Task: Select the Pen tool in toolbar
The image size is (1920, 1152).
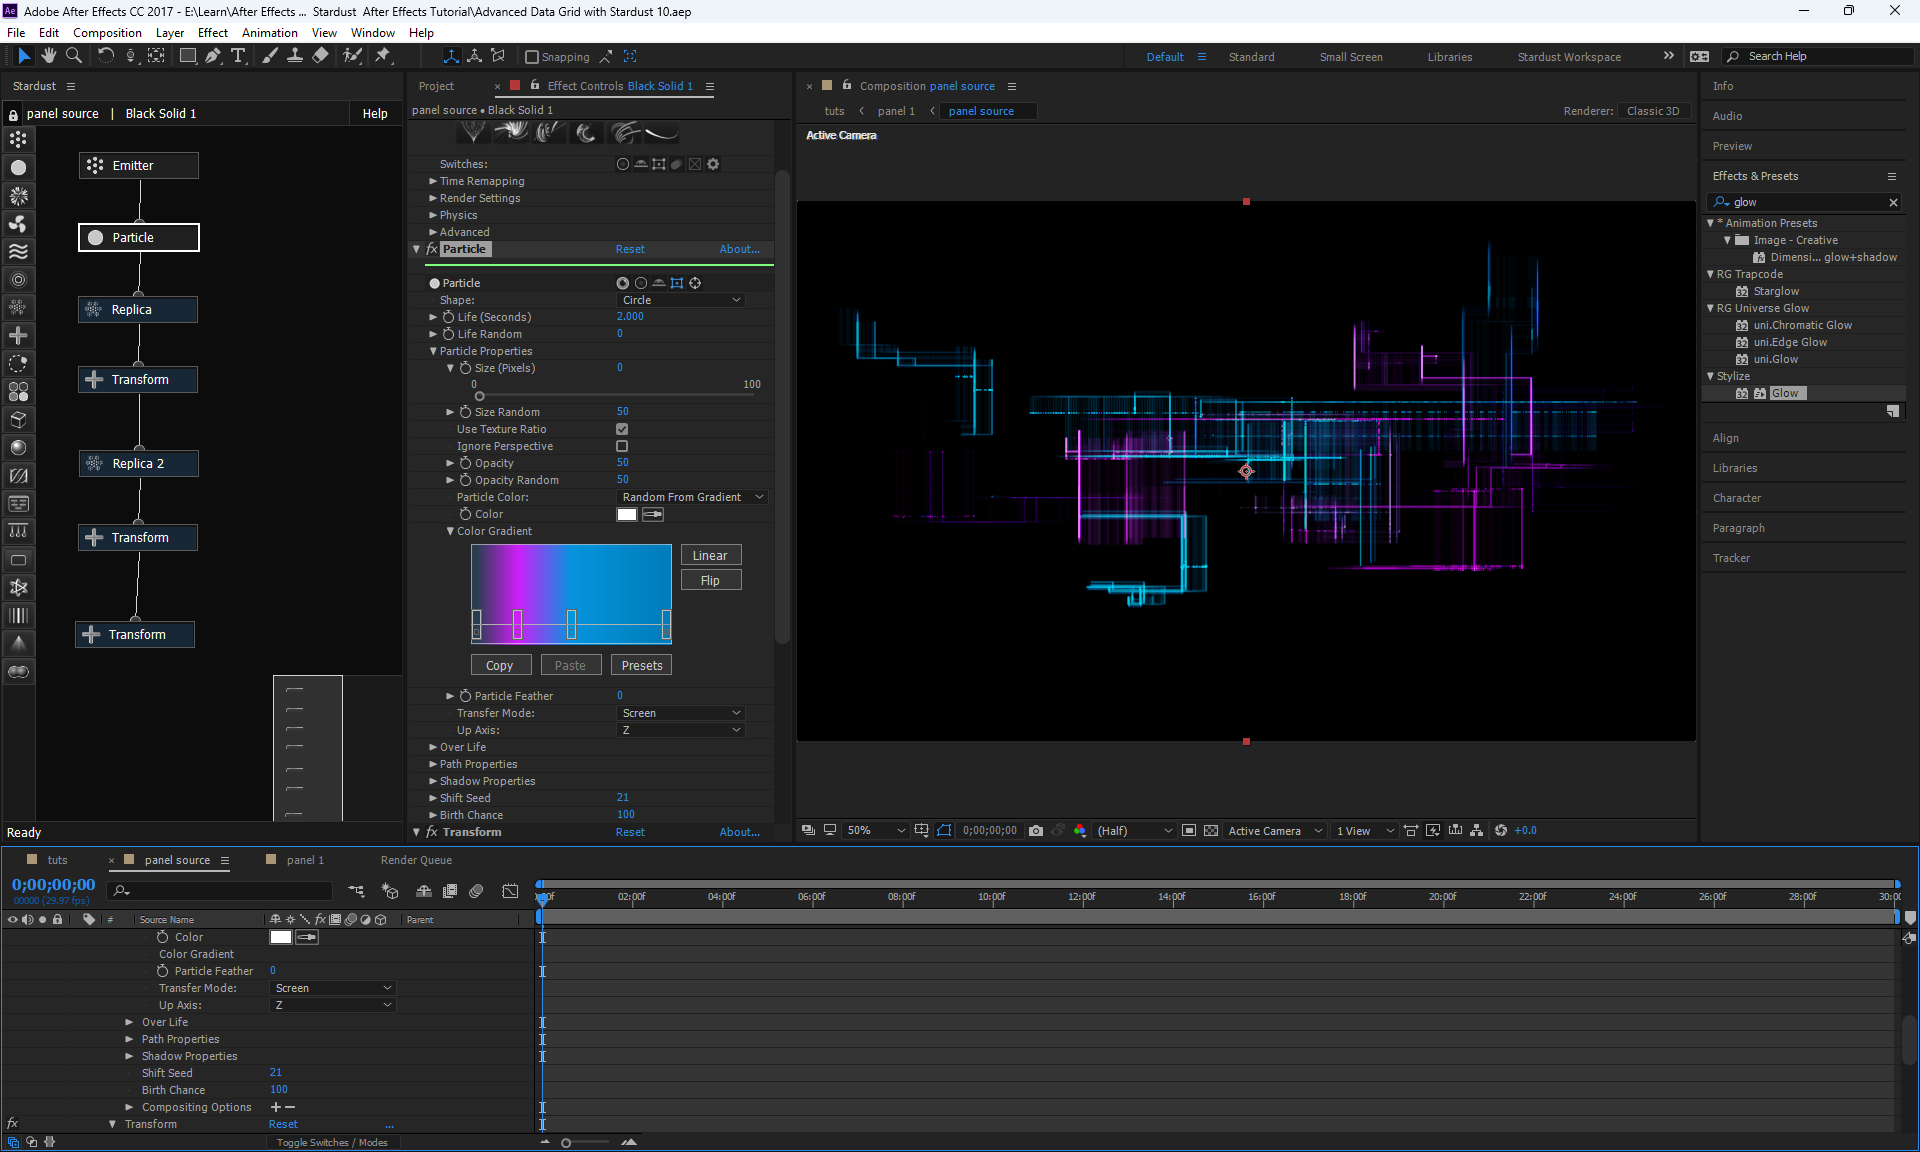Action: (213, 56)
